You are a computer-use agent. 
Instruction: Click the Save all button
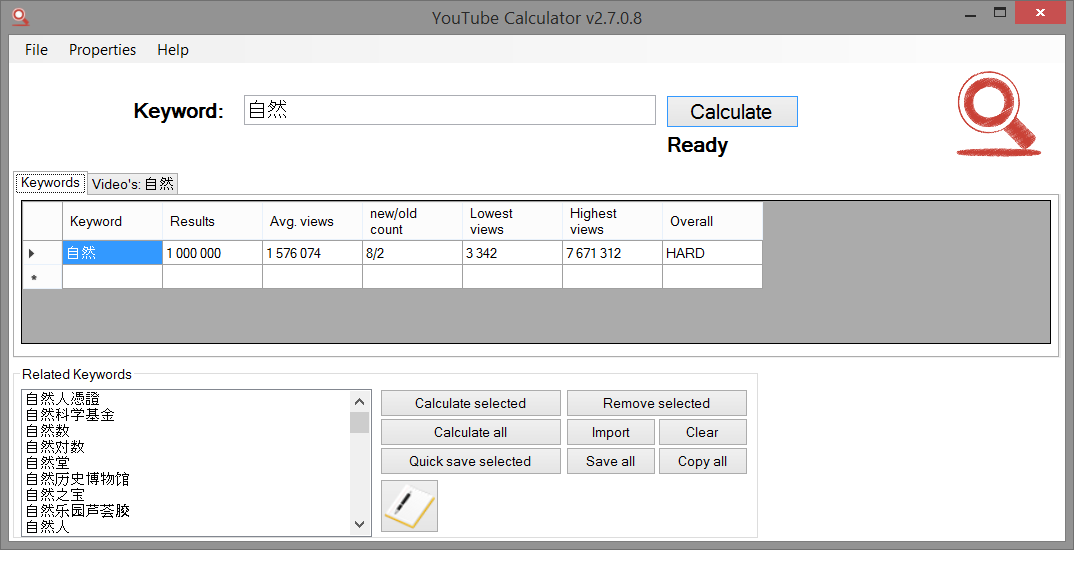pyautogui.click(x=610, y=461)
